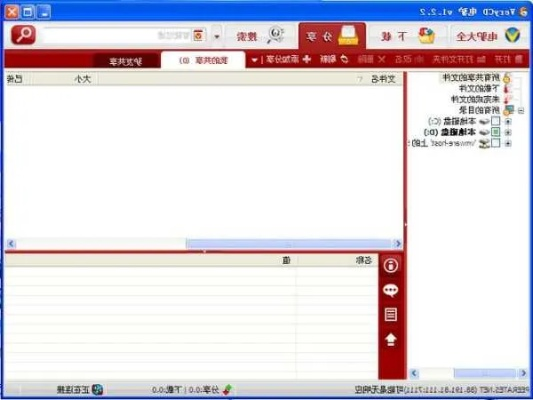Click the 下载:0.0 speed text in the status bar
Image resolution: width=533 pixels, height=400 pixels.
[167, 389]
